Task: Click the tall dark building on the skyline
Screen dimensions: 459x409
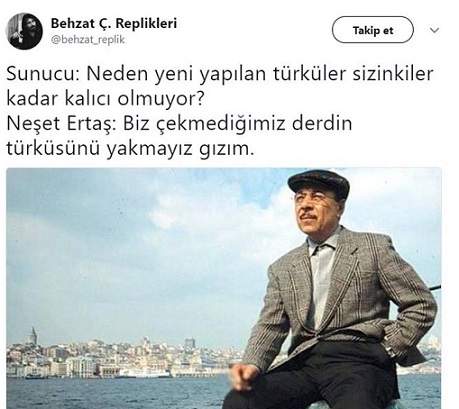Action: [x=190, y=344]
